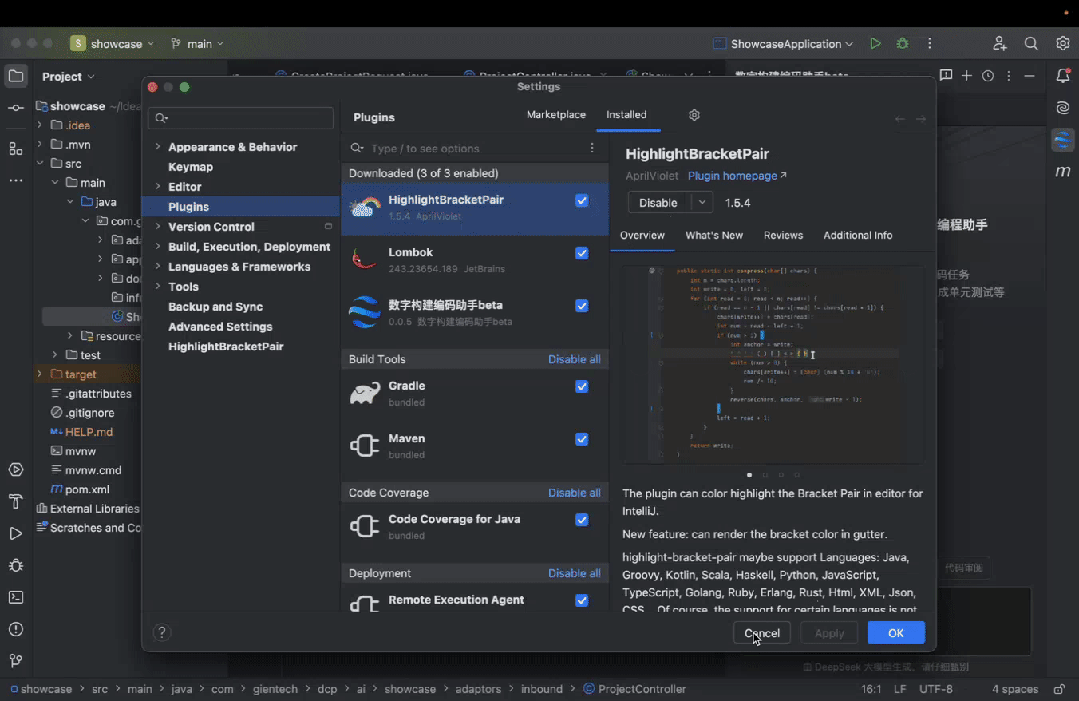Open the Build hammer tool window icon
Image resolution: width=1079 pixels, height=701 pixels.
[16, 502]
